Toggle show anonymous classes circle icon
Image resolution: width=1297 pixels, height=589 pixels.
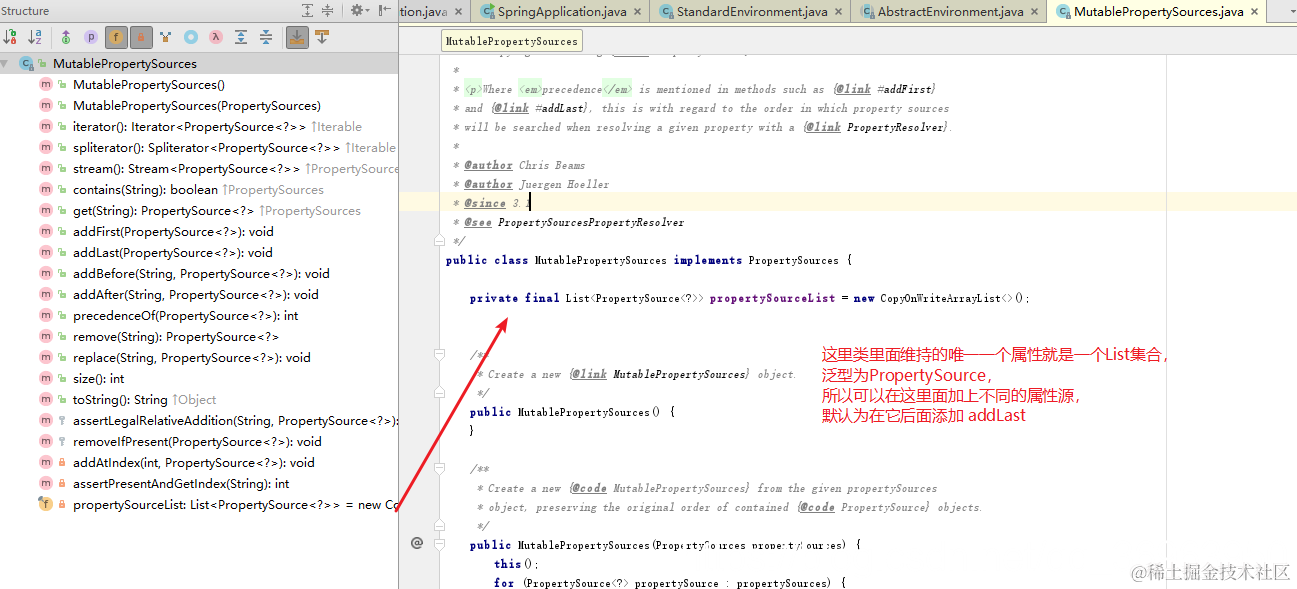(x=191, y=37)
